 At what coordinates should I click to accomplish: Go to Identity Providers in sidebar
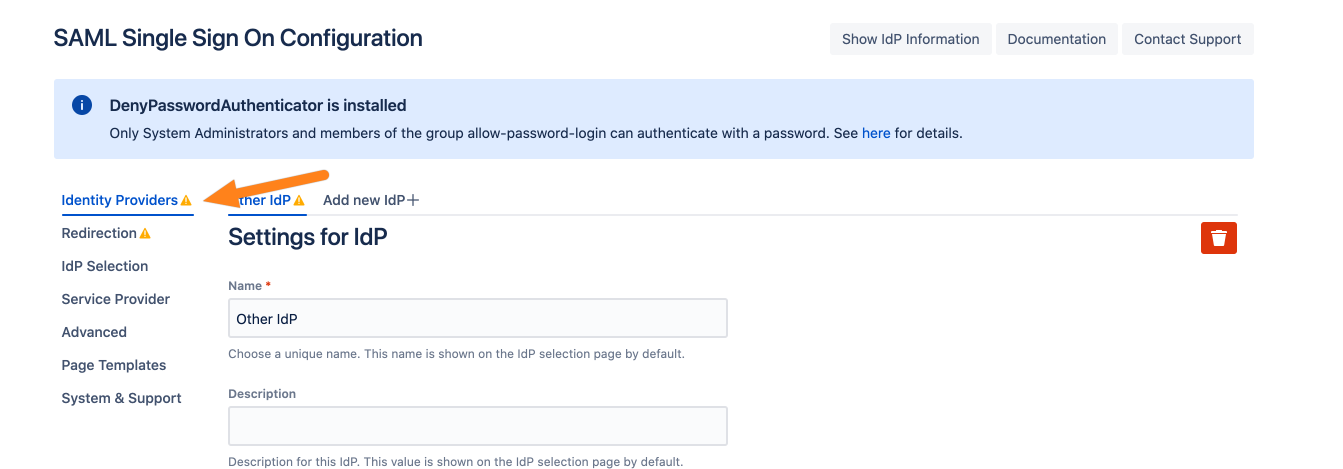119,200
